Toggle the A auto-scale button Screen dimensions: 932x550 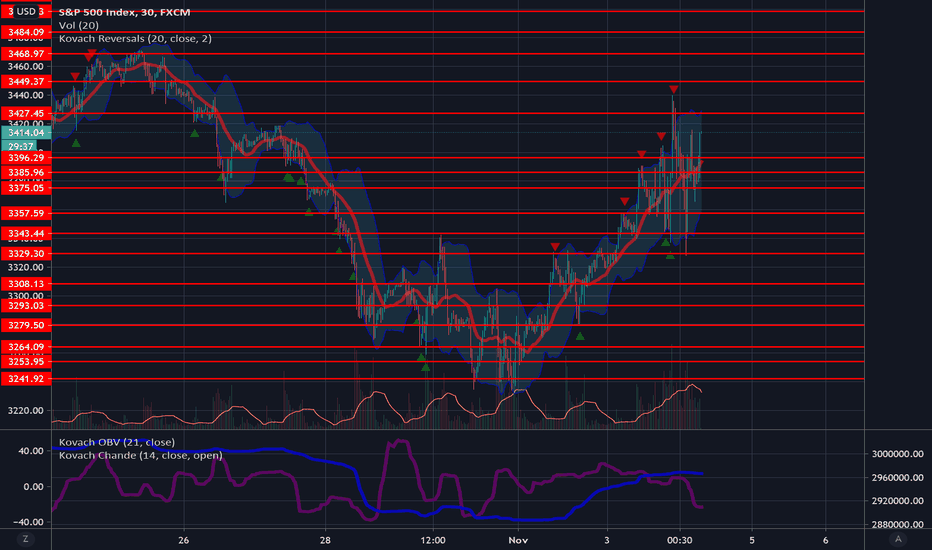click(x=898, y=539)
